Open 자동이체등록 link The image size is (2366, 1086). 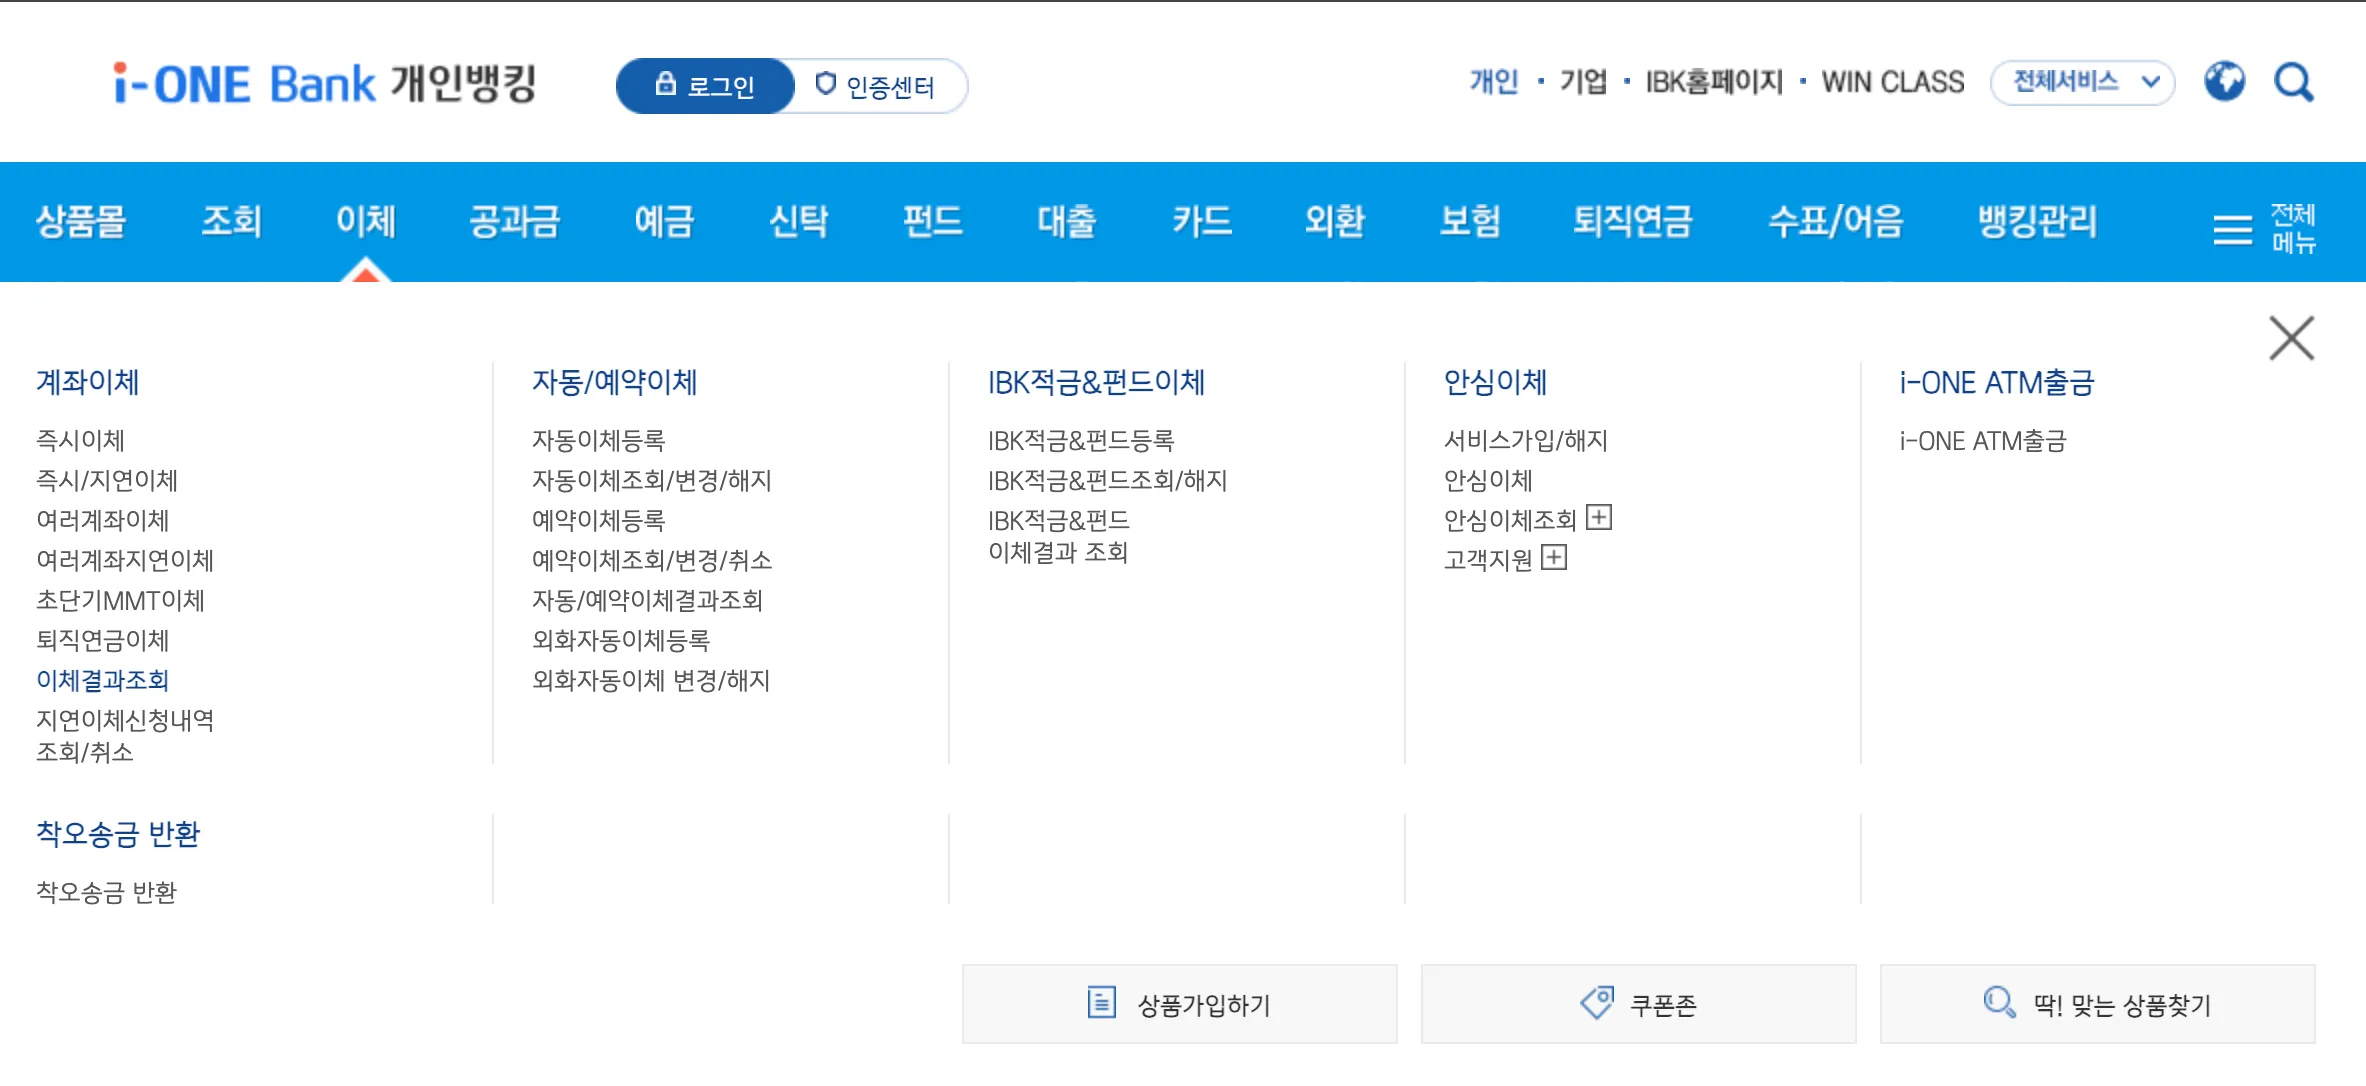pyautogui.click(x=598, y=440)
